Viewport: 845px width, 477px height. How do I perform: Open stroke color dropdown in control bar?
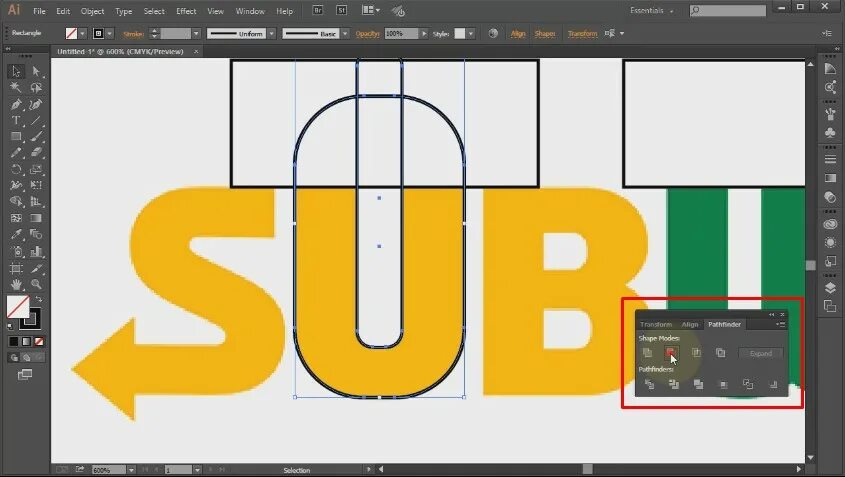110,33
